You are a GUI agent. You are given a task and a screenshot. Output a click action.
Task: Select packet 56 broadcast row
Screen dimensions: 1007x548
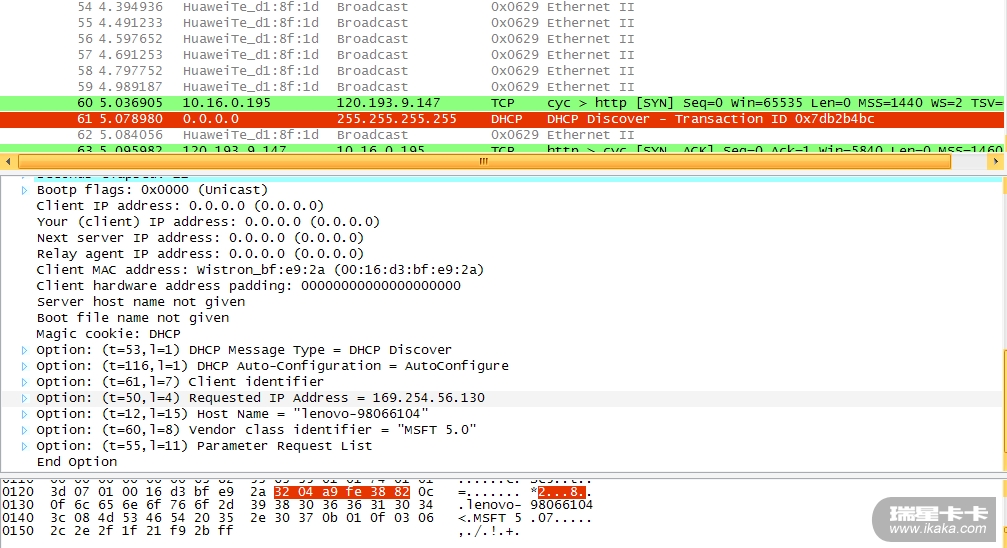(502, 39)
